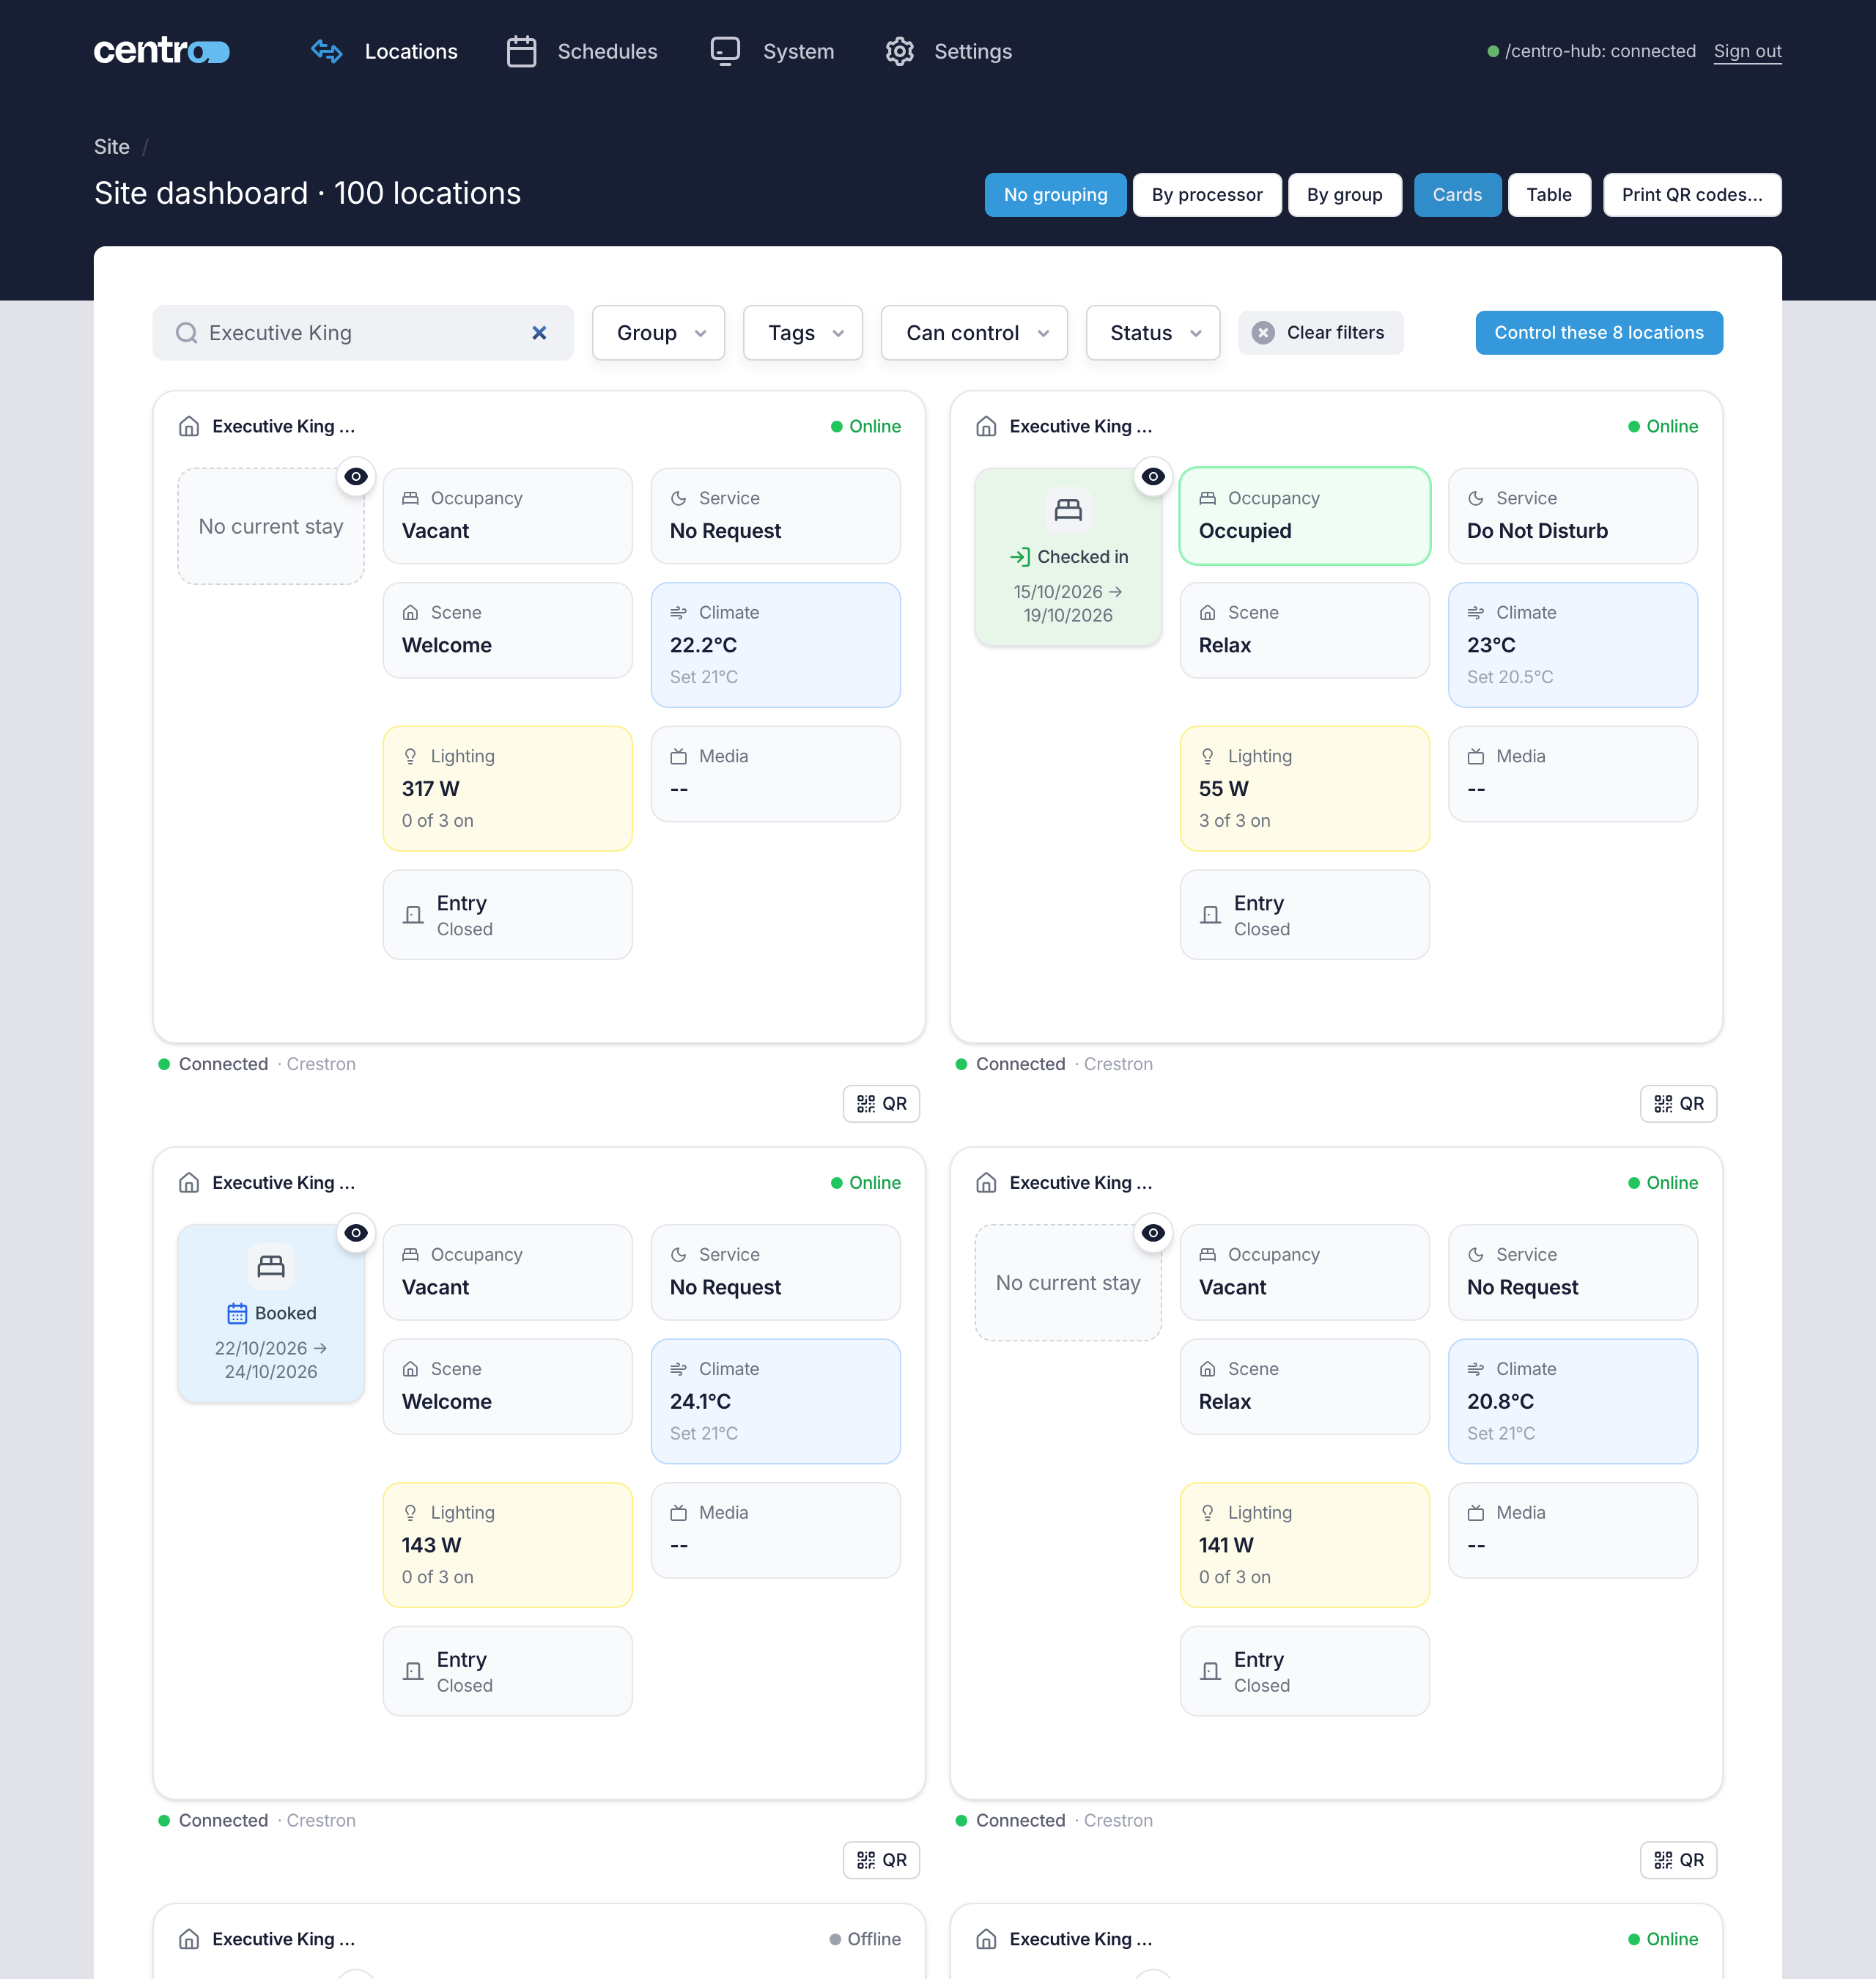Toggle eye icon on first No current stay
This screenshot has width=1876, height=1979.
click(356, 477)
